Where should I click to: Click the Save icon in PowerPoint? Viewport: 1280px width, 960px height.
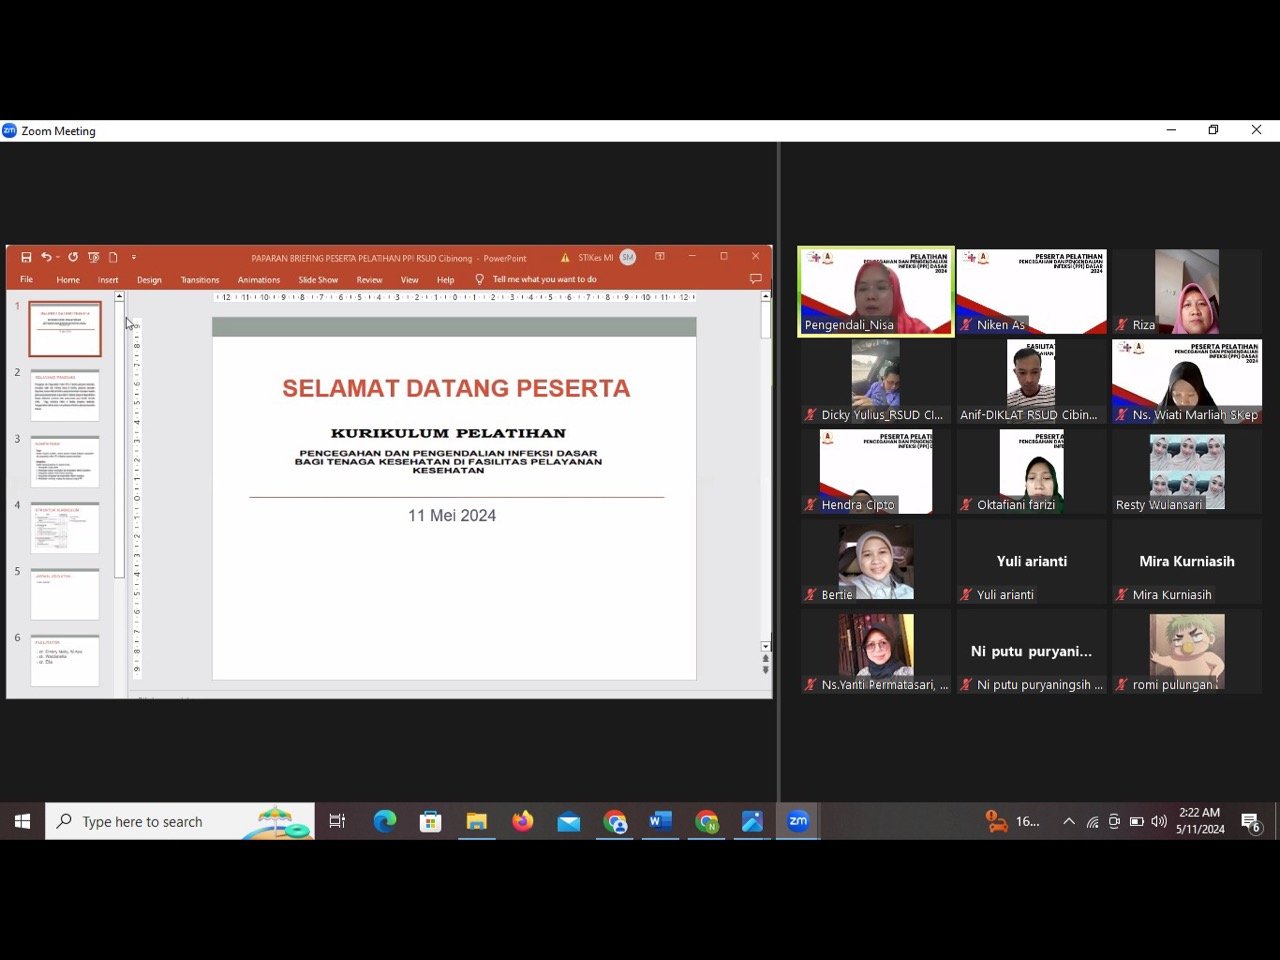click(26, 257)
